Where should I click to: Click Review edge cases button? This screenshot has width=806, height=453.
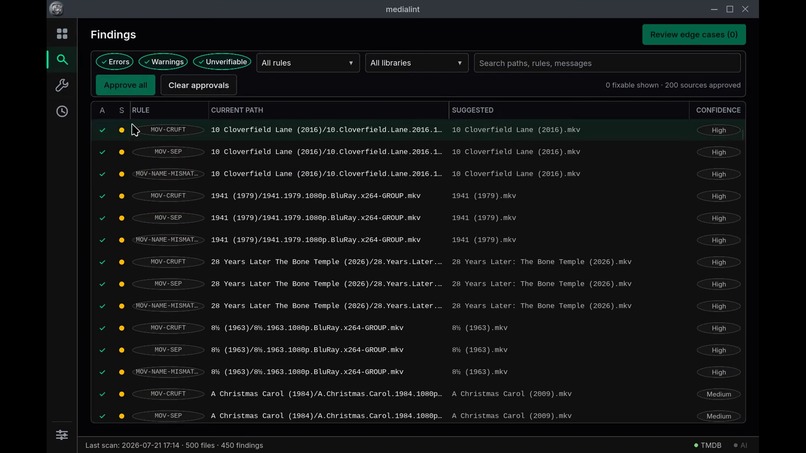(x=693, y=34)
